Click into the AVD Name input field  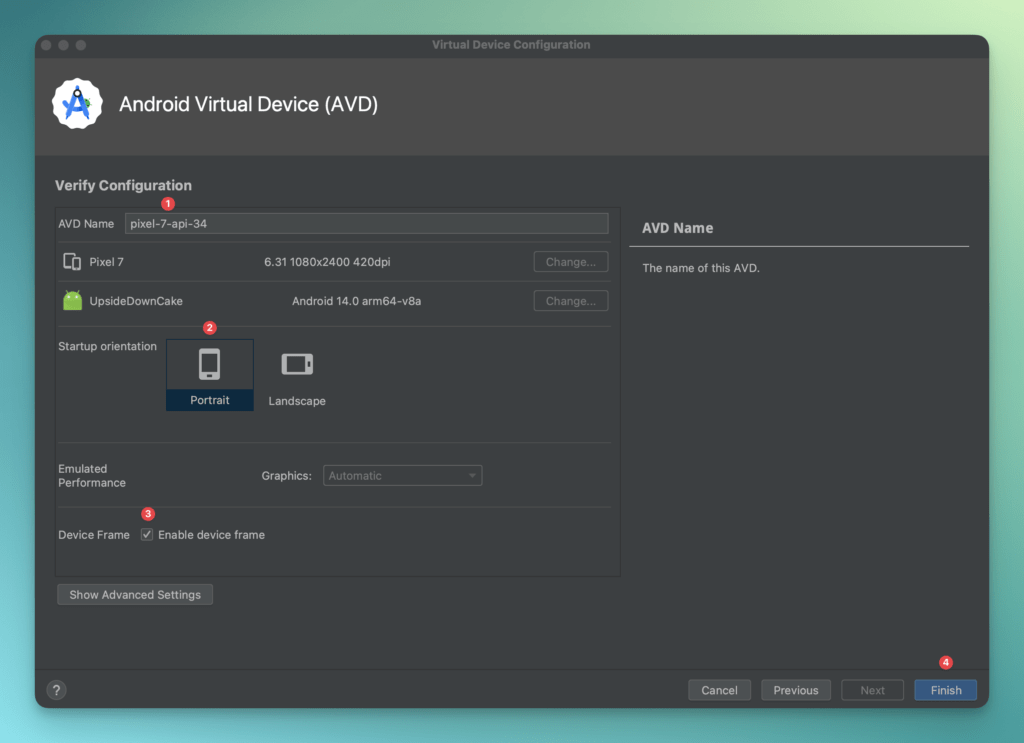[366, 223]
